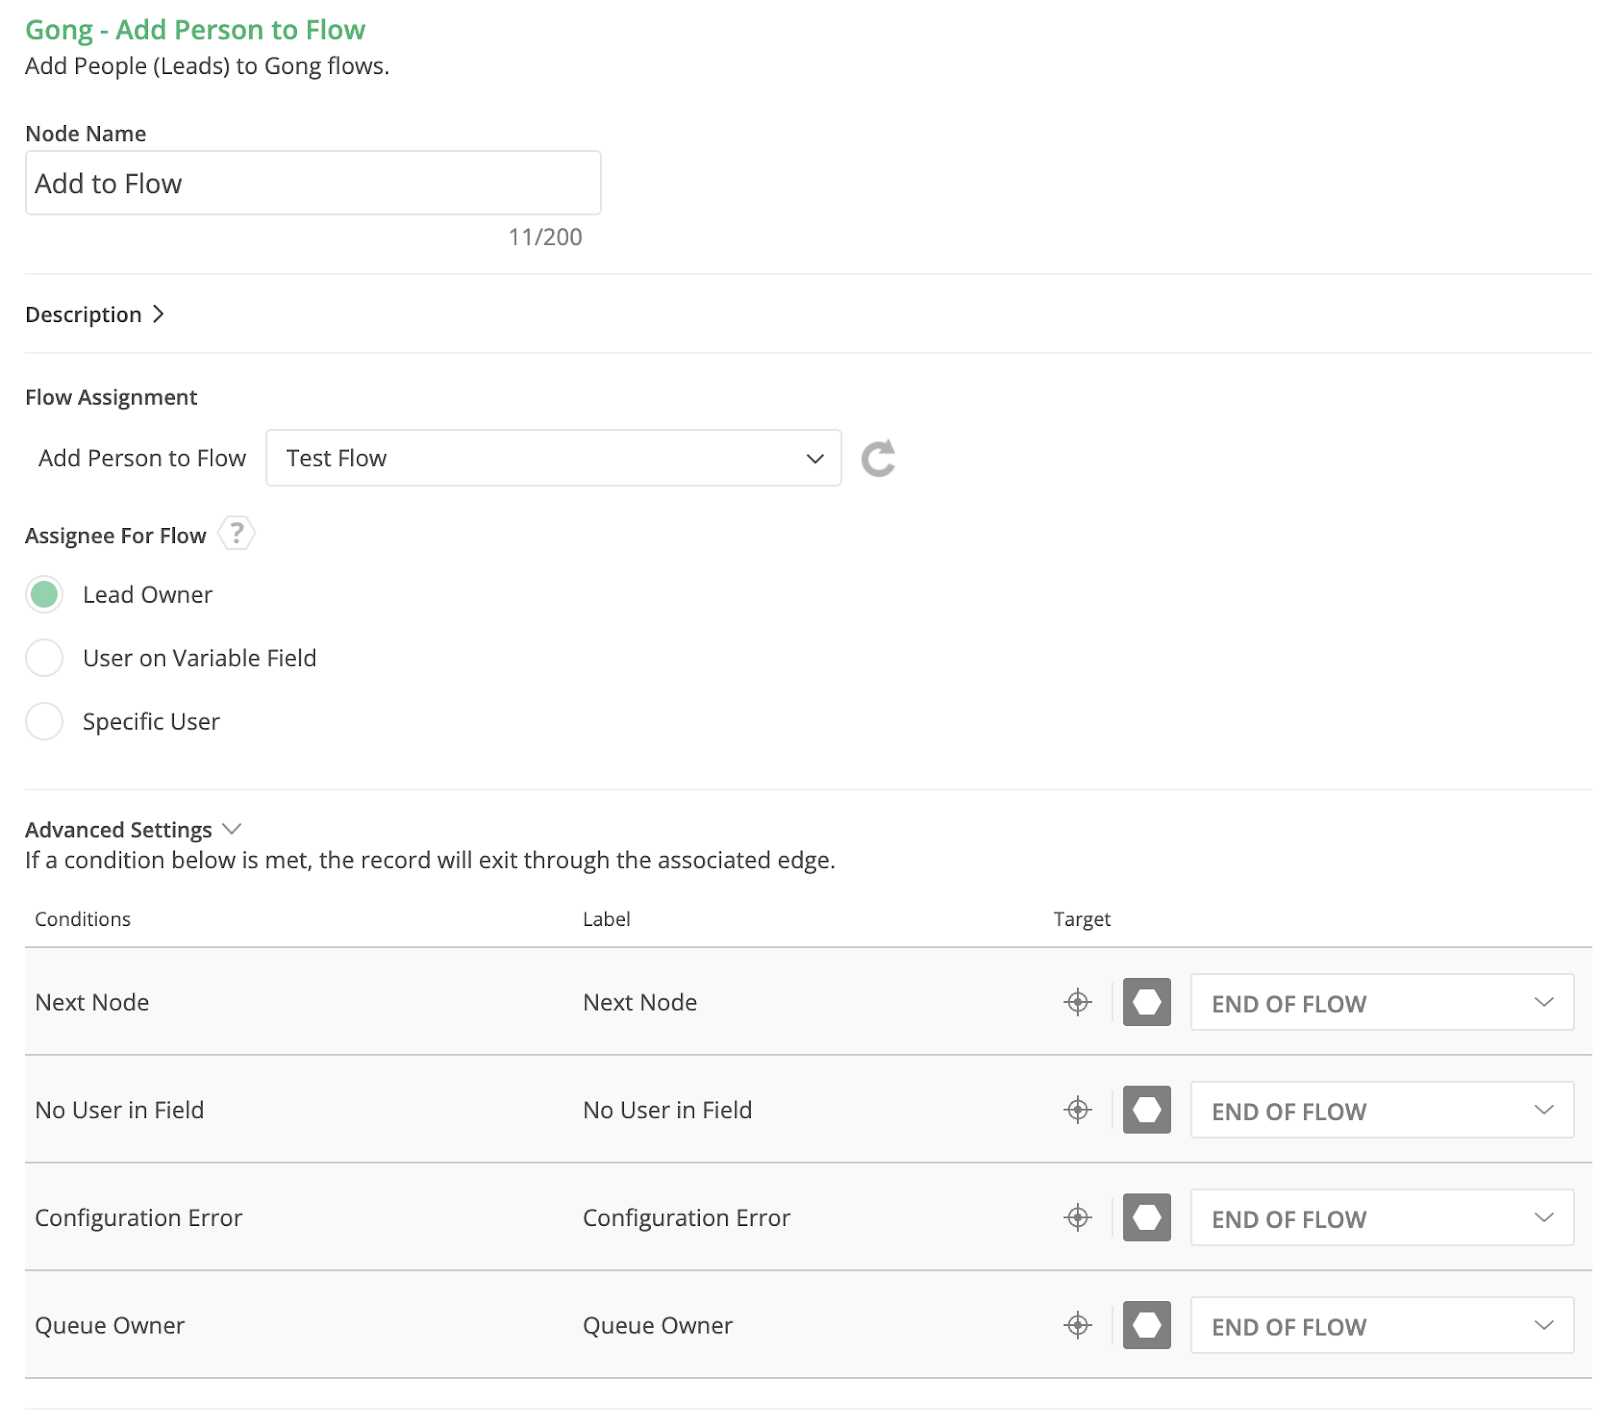Collapse the Advanced Settings section
1600x1427 pixels.
pyautogui.click(x=133, y=830)
